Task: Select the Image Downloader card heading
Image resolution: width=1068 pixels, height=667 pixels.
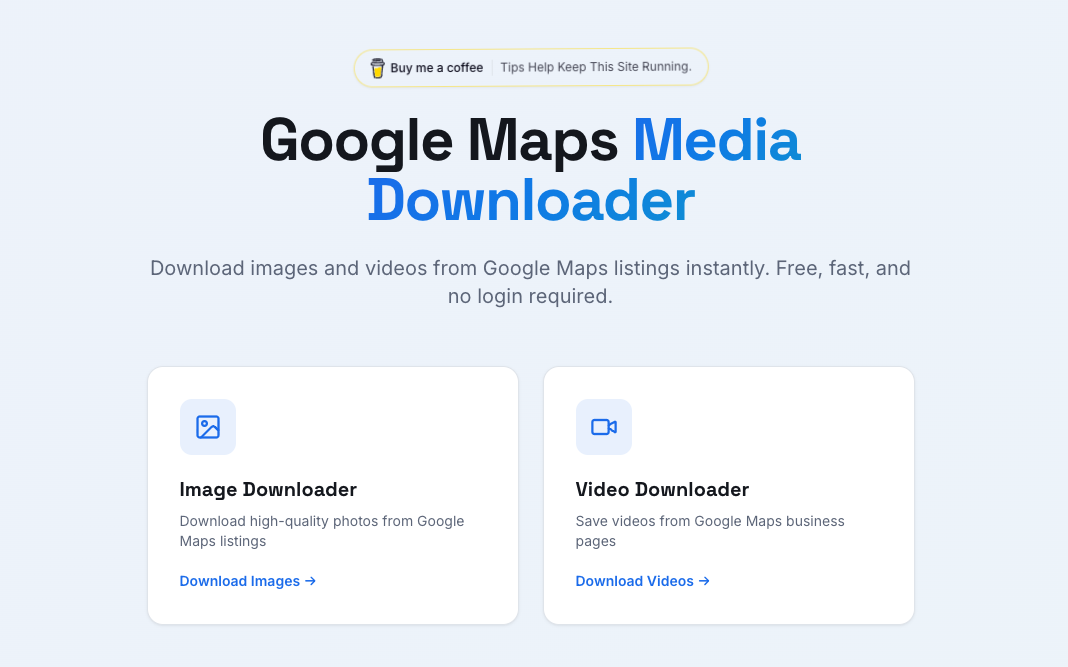Action: 268,489
